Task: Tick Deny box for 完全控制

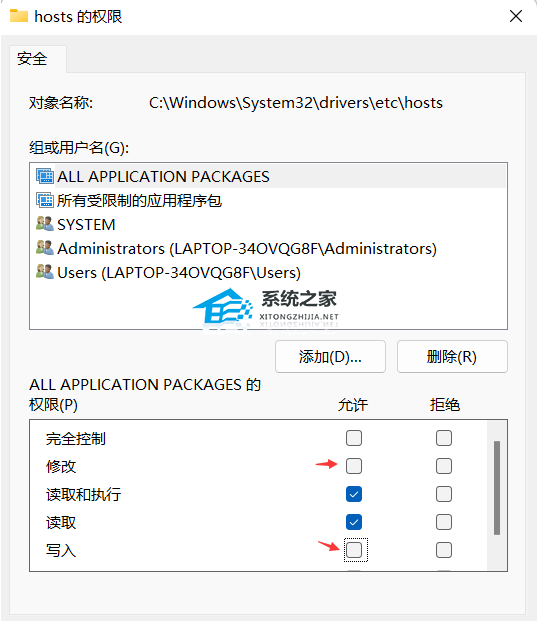Action: pyautogui.click(x=444, y=438)
